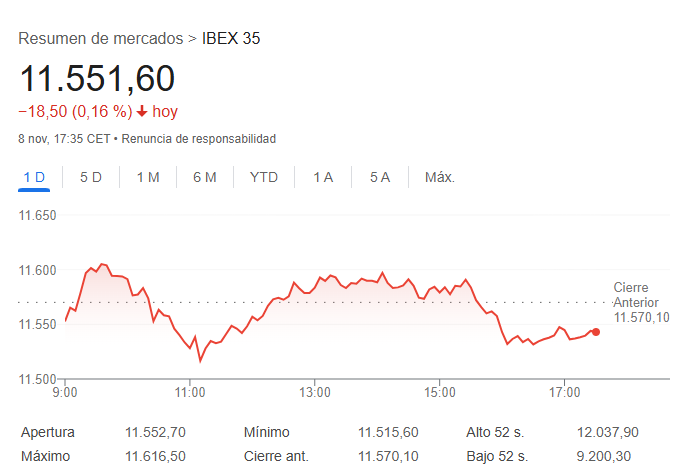The width and height of the screenshot is (692, 475).
Task: Select the YTD range tab
Action: [264, 177]
